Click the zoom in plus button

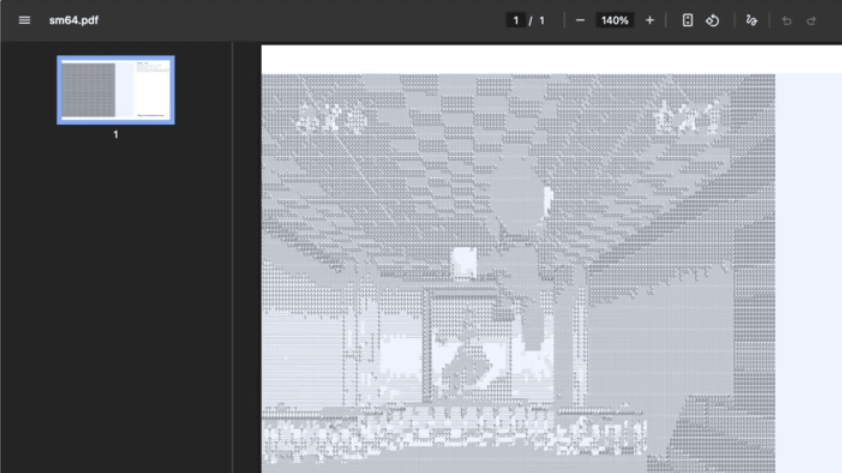[650, 20]
